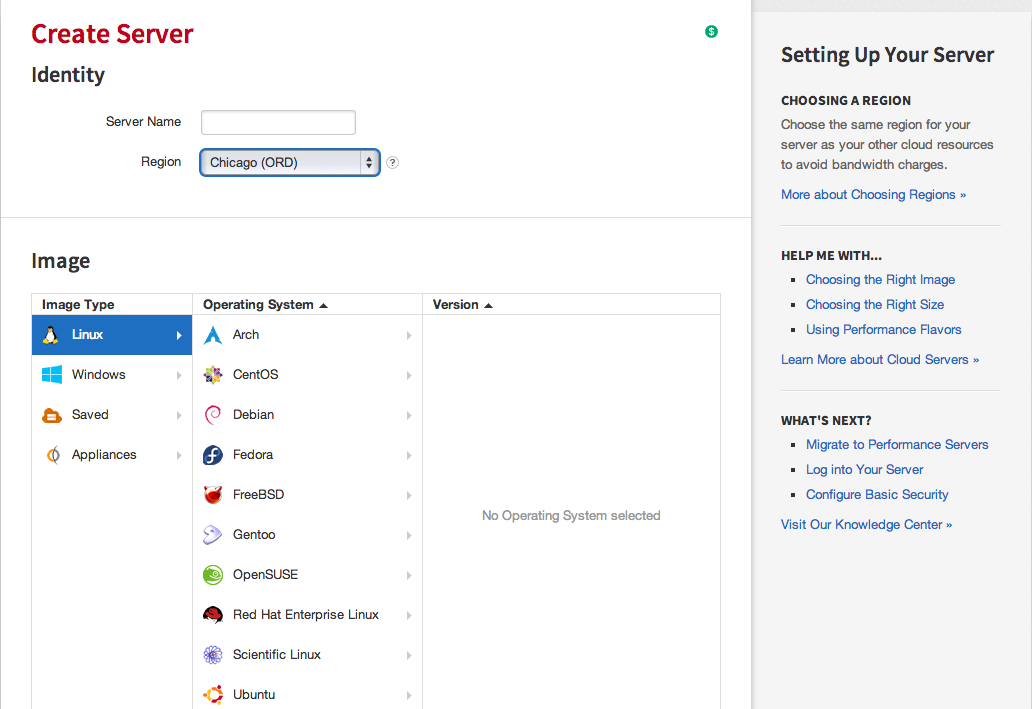Click the Region help question mark icon
1032x709 pixels.
pyautogui.click(x=392, y=163)
